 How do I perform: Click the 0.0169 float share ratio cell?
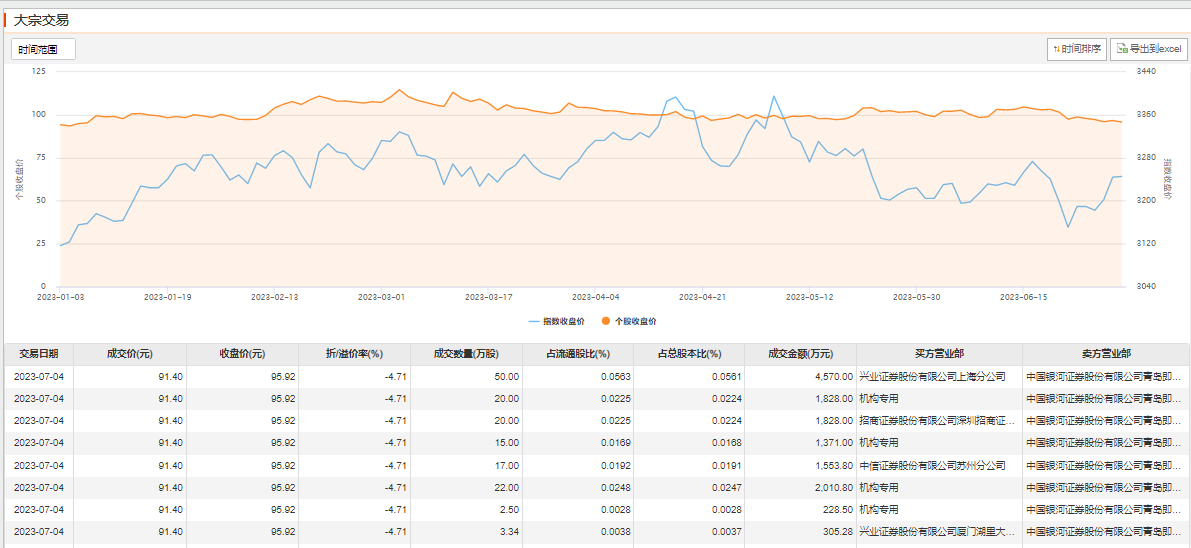coord(578,443)
